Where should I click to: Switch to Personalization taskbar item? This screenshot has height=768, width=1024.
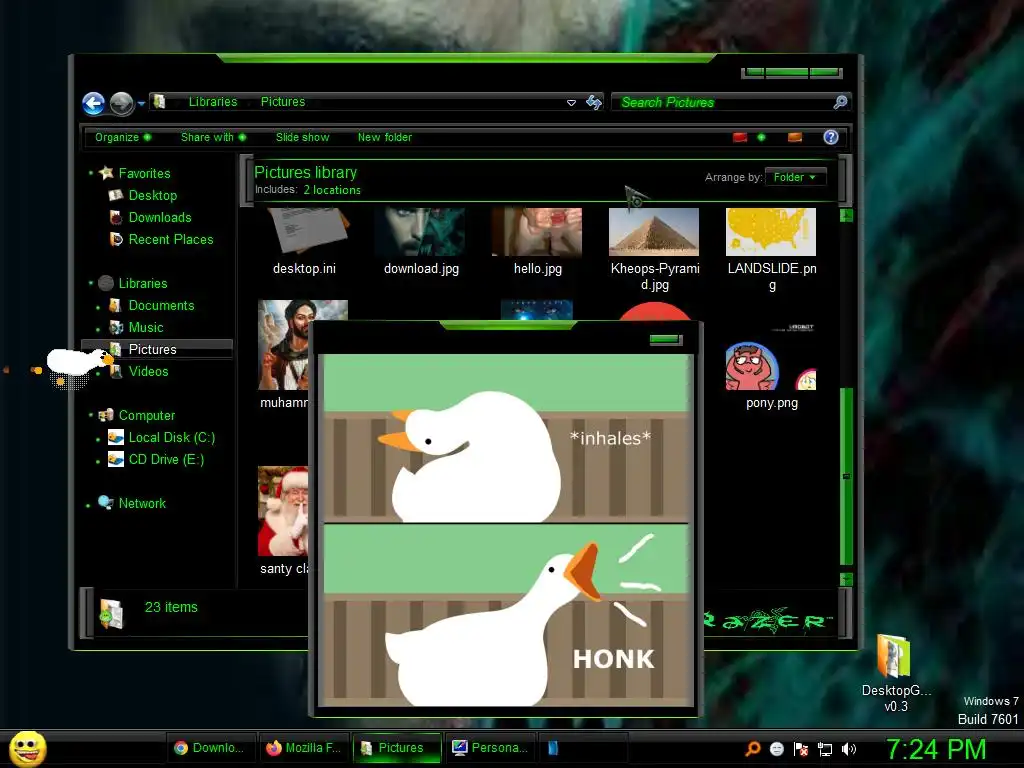[x=490, y=748]
